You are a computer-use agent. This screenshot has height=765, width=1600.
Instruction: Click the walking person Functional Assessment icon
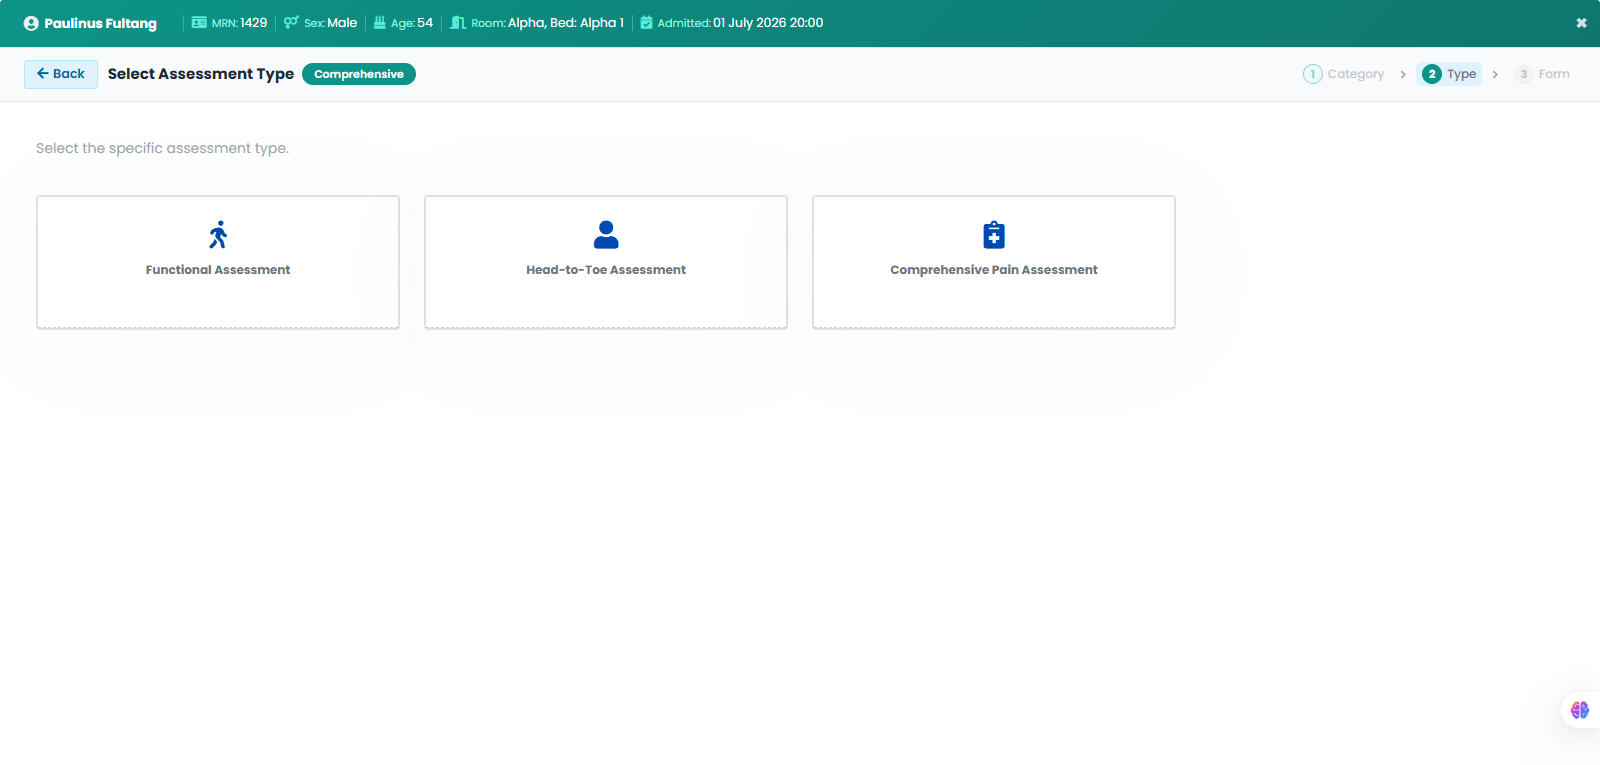[218, 235]
